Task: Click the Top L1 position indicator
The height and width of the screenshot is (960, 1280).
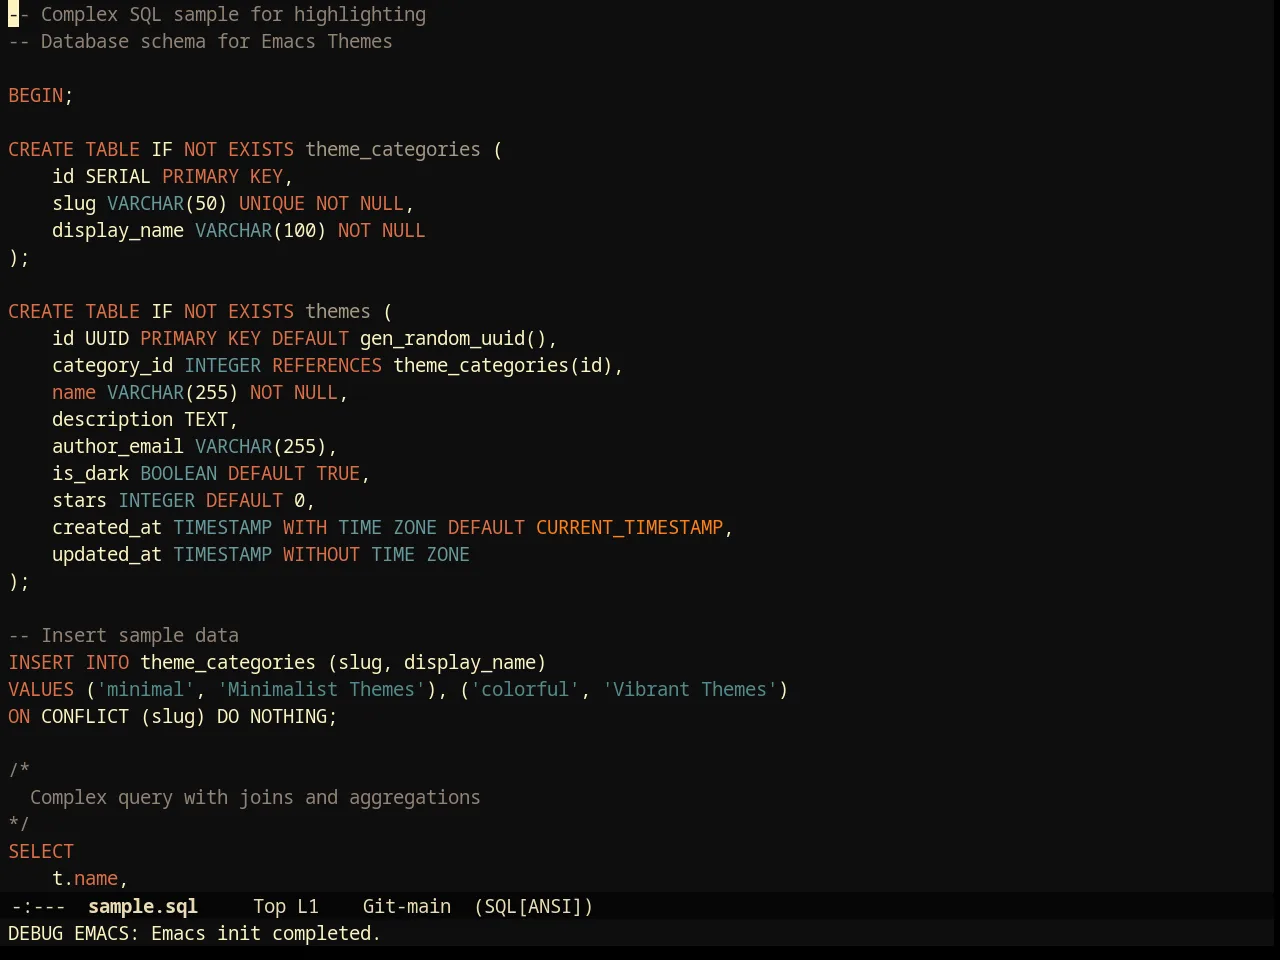Action: pyautogui.click(x=285, y=906)
